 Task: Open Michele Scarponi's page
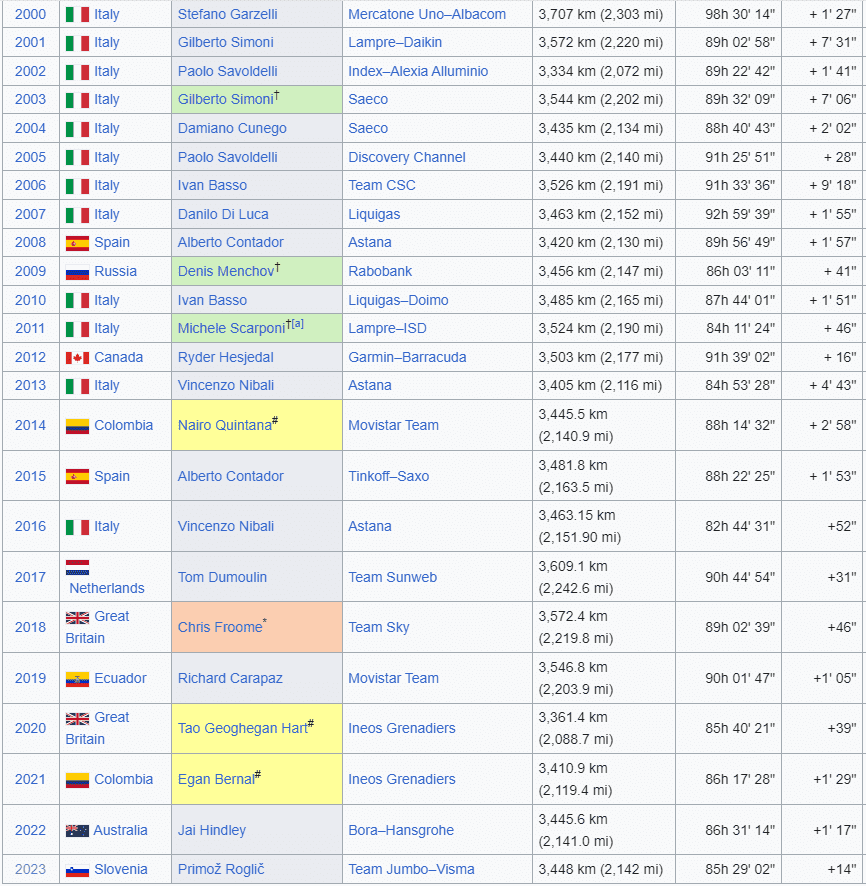point(232,328)
